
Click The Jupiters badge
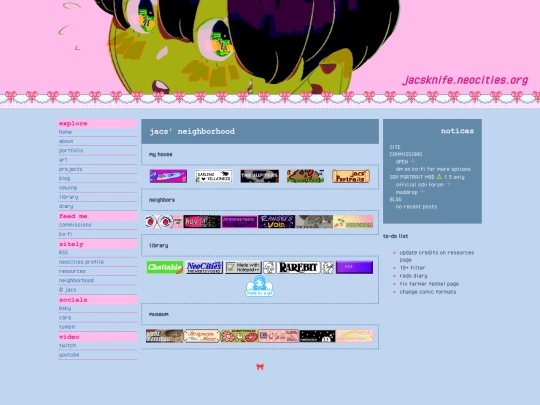(260, 176)
